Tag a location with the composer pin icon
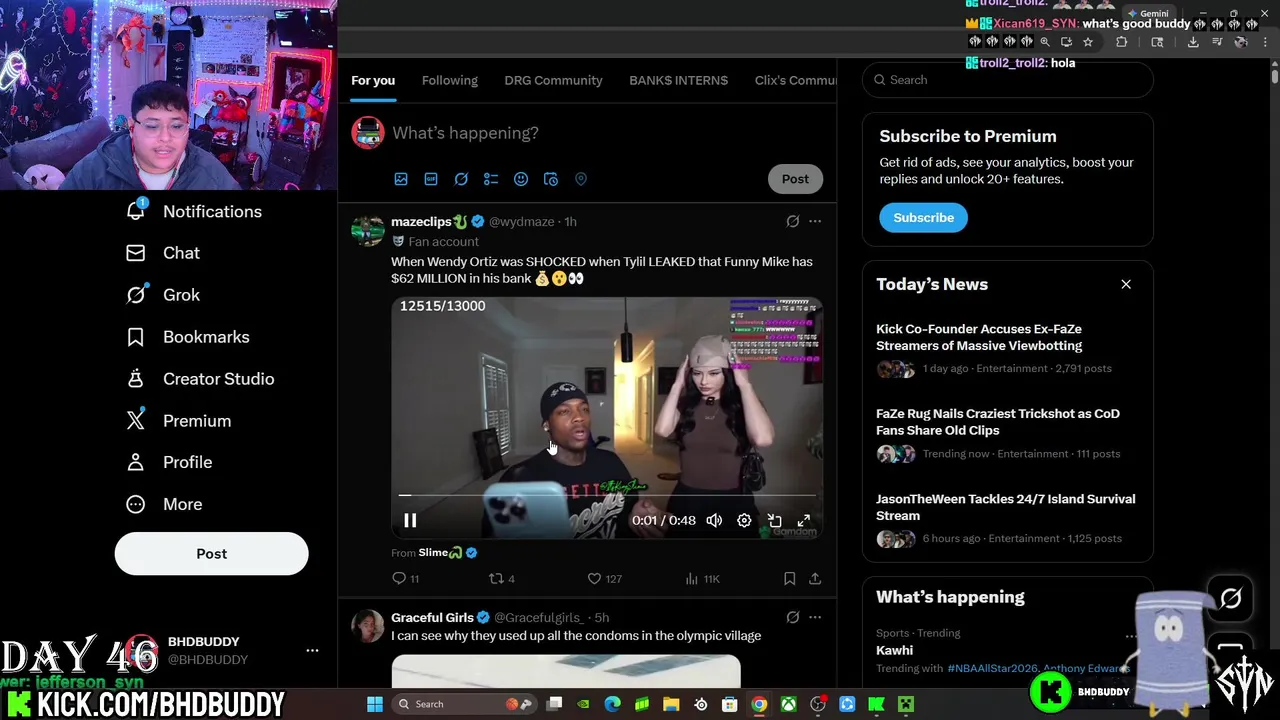Screen dimensions: 1280x720 pyautogui.click(x=581, y=179)
